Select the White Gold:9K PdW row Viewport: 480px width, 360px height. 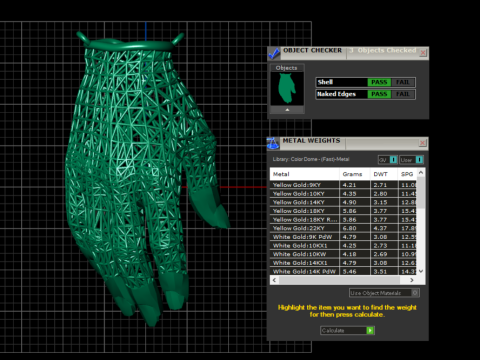tap(343, 237)
